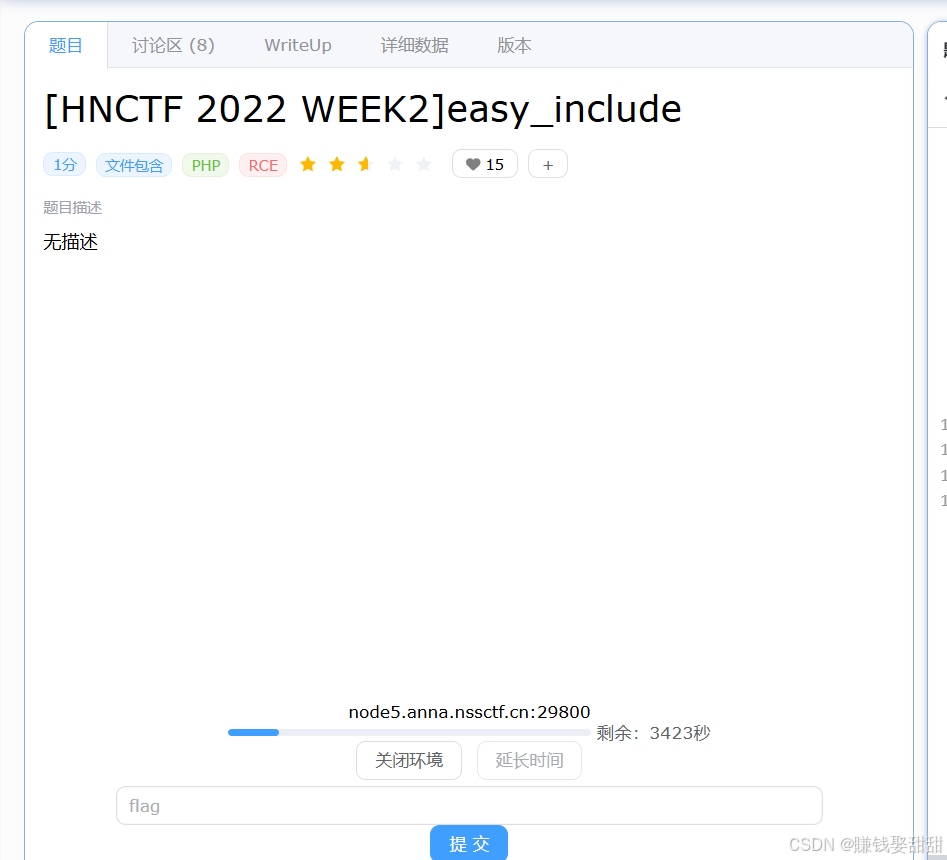Select the RCE tag

point(263,165)
